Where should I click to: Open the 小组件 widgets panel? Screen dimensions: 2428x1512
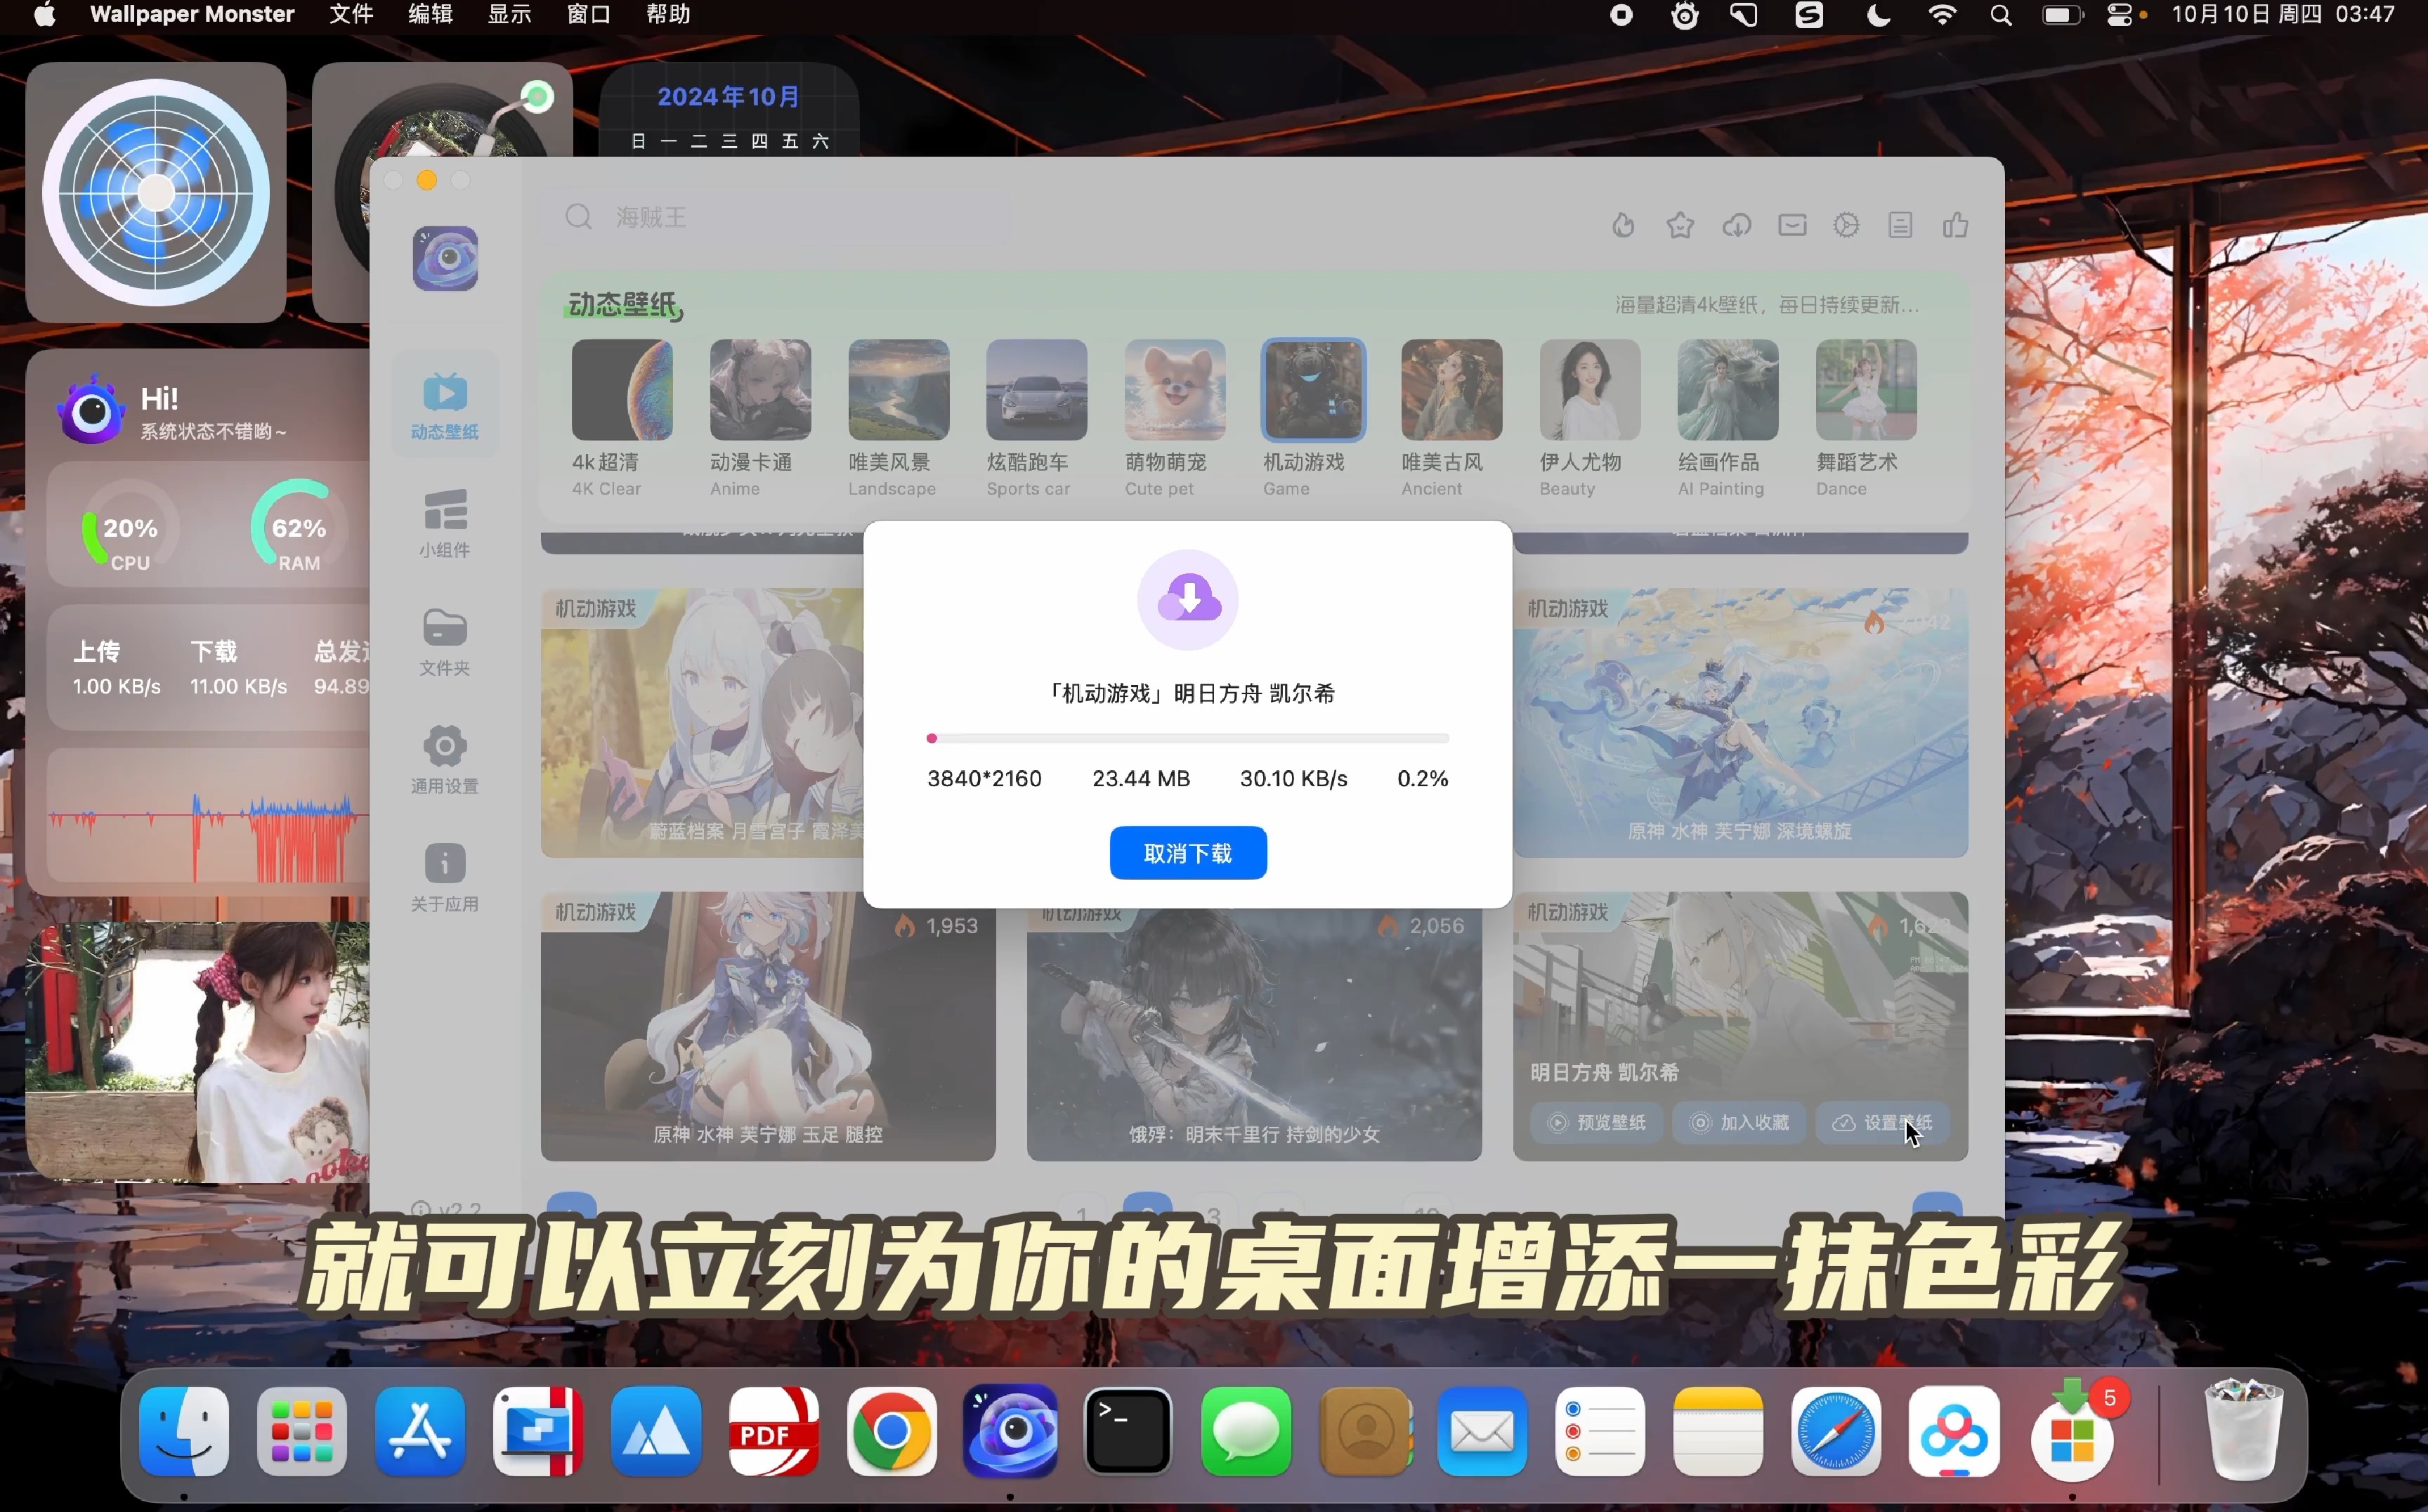tap(444, 523)
